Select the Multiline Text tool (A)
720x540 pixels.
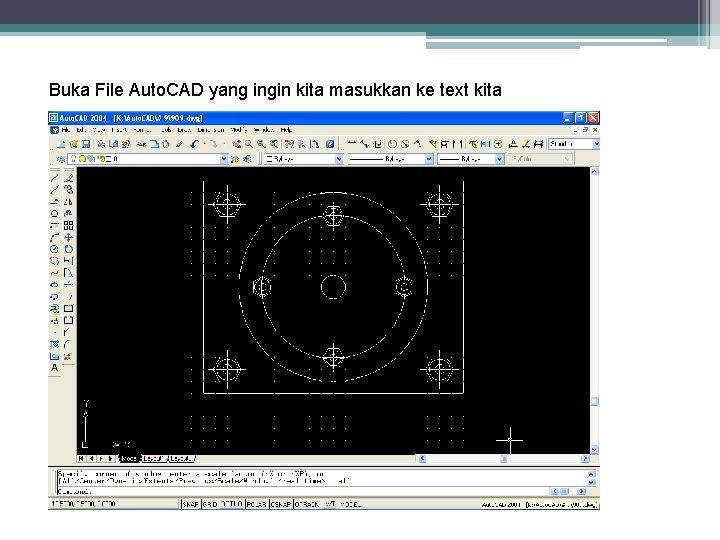[x=55, y=368]
